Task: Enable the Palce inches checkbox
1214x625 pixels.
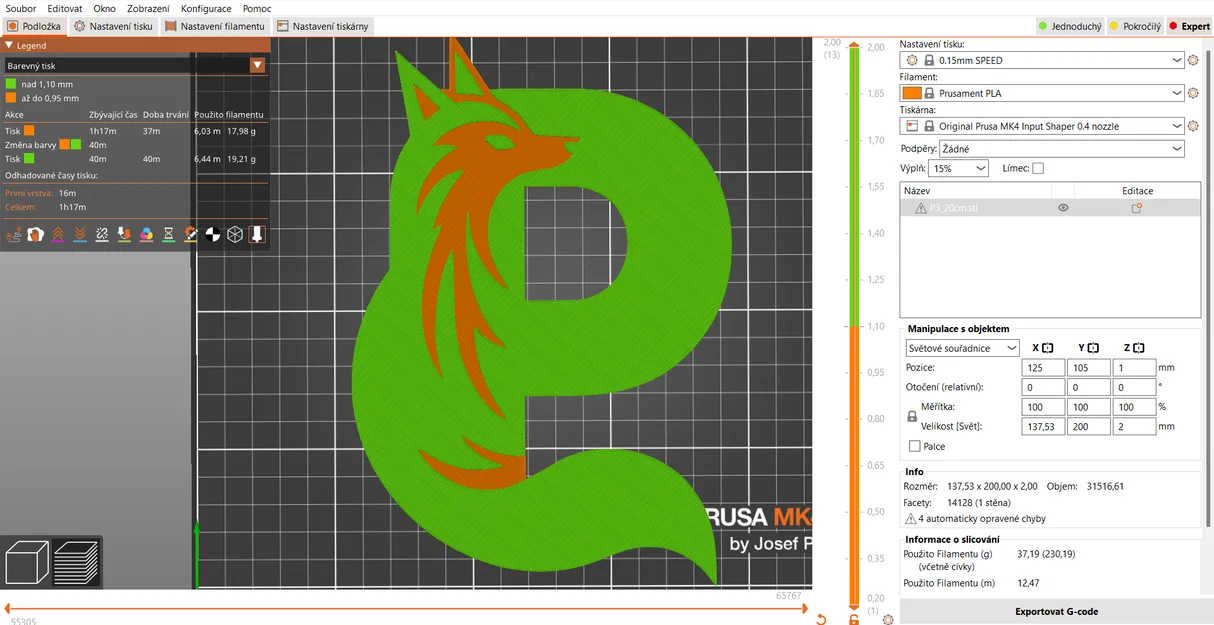Action: tap(915, 446)
